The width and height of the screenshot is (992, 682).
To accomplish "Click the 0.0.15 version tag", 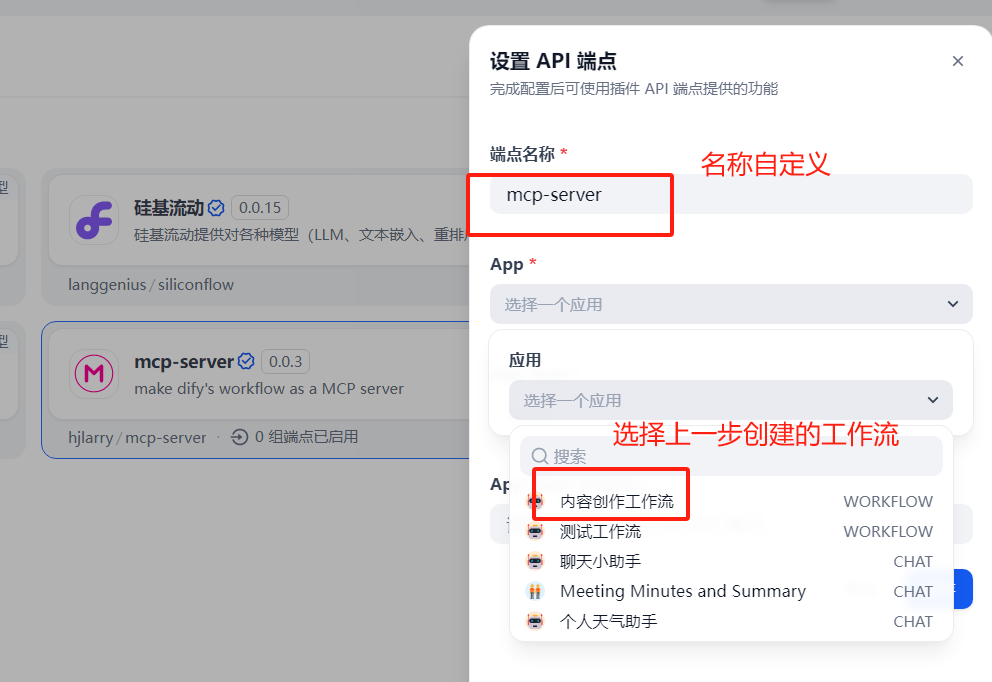I will click(260, 208).
